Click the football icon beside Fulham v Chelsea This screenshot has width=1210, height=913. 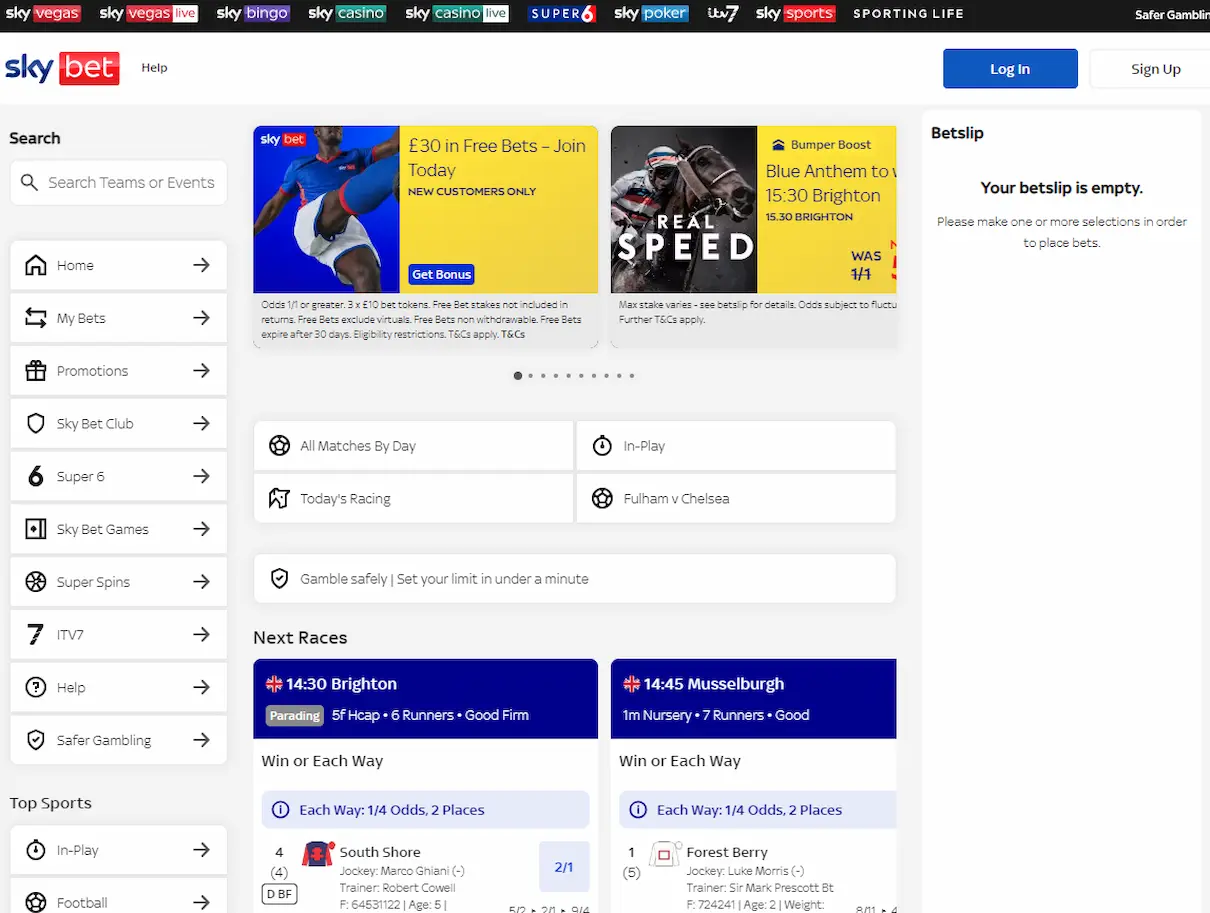click(x=602, y=498)
